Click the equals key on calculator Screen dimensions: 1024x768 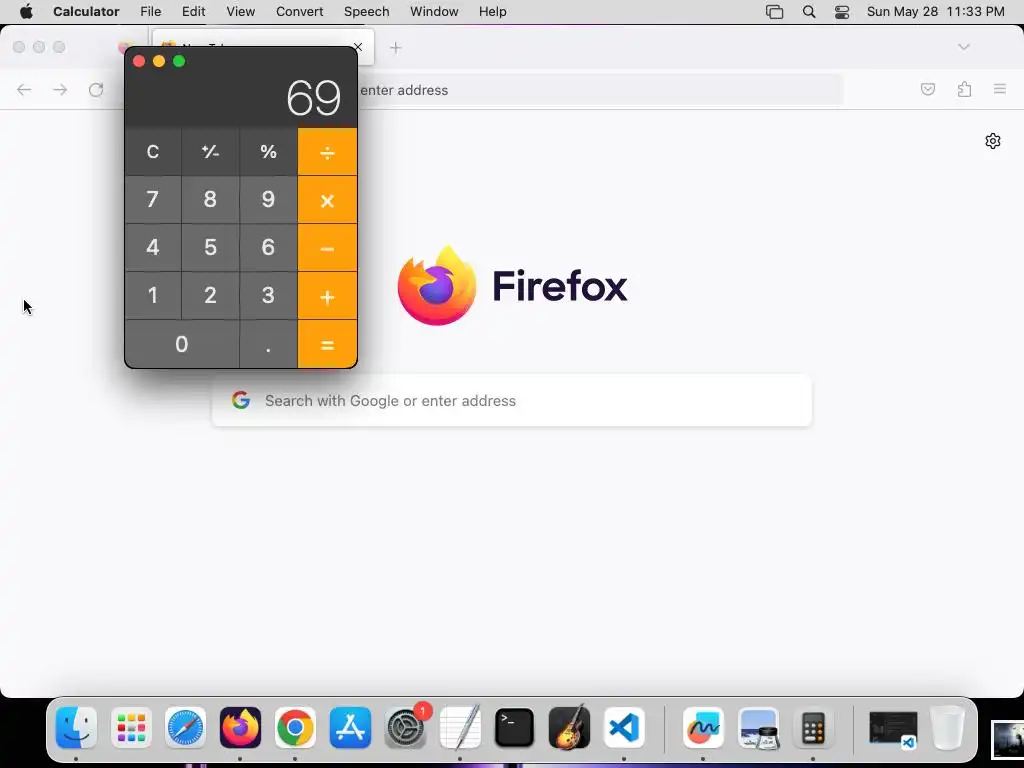tap(327, 344)
